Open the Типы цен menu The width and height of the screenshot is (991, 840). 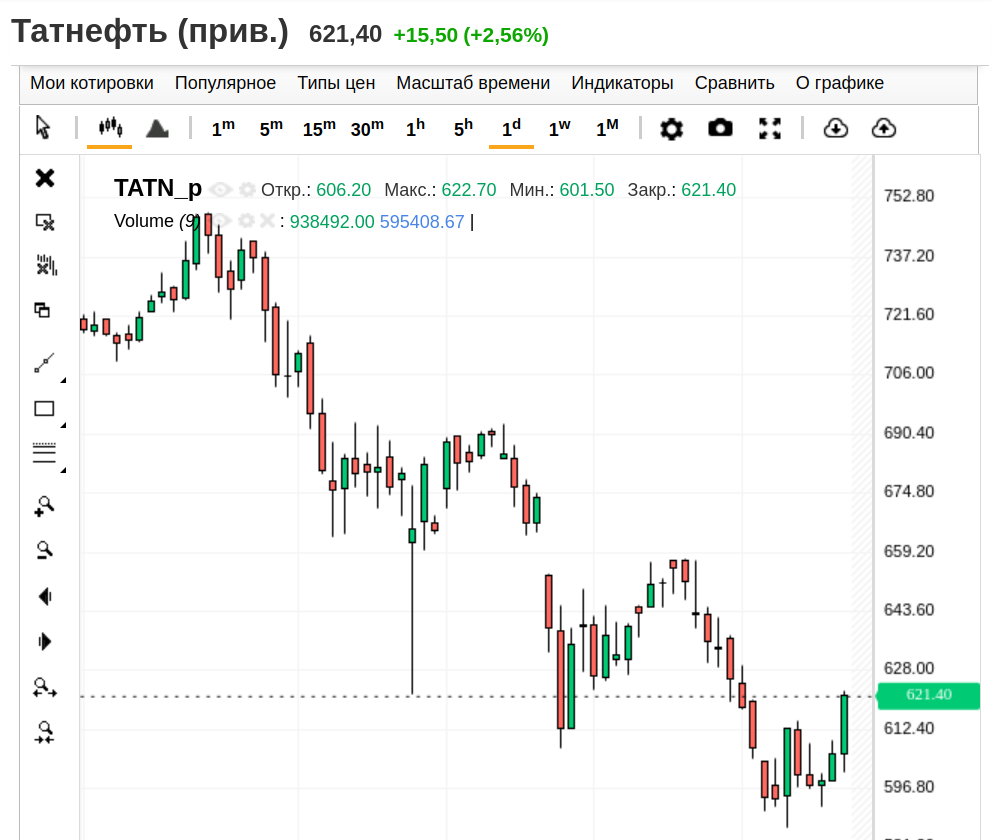(336, 83)
